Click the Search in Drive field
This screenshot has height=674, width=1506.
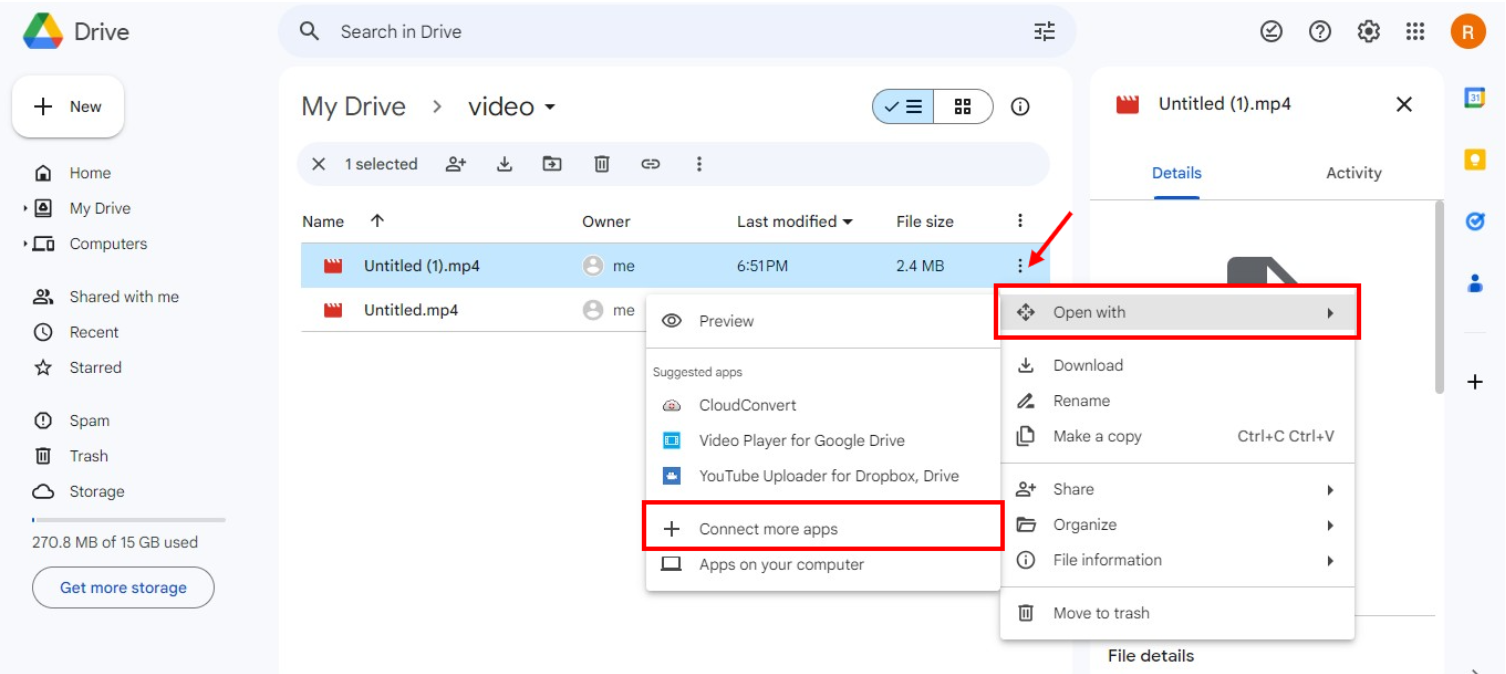[x=677, y=32]
